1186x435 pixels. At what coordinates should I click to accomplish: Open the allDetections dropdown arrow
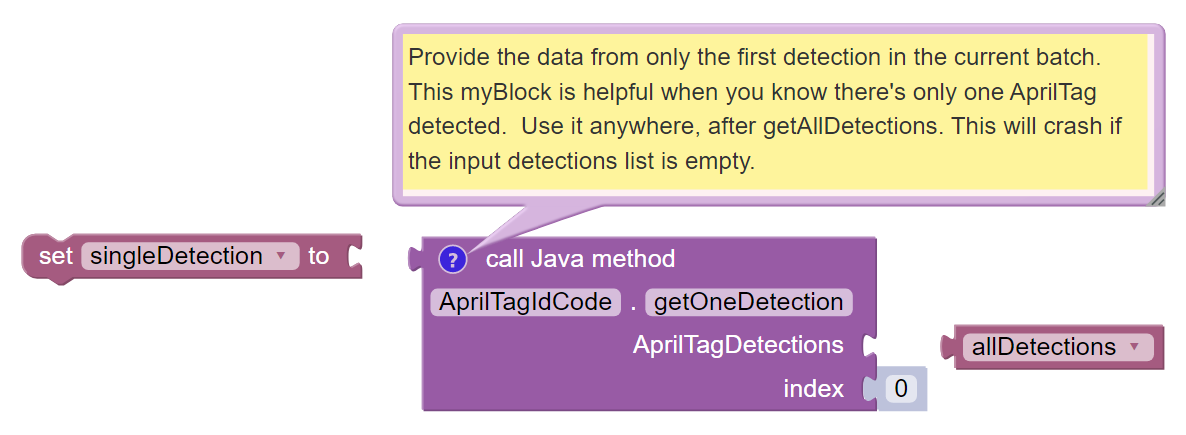coord(1134,347)
